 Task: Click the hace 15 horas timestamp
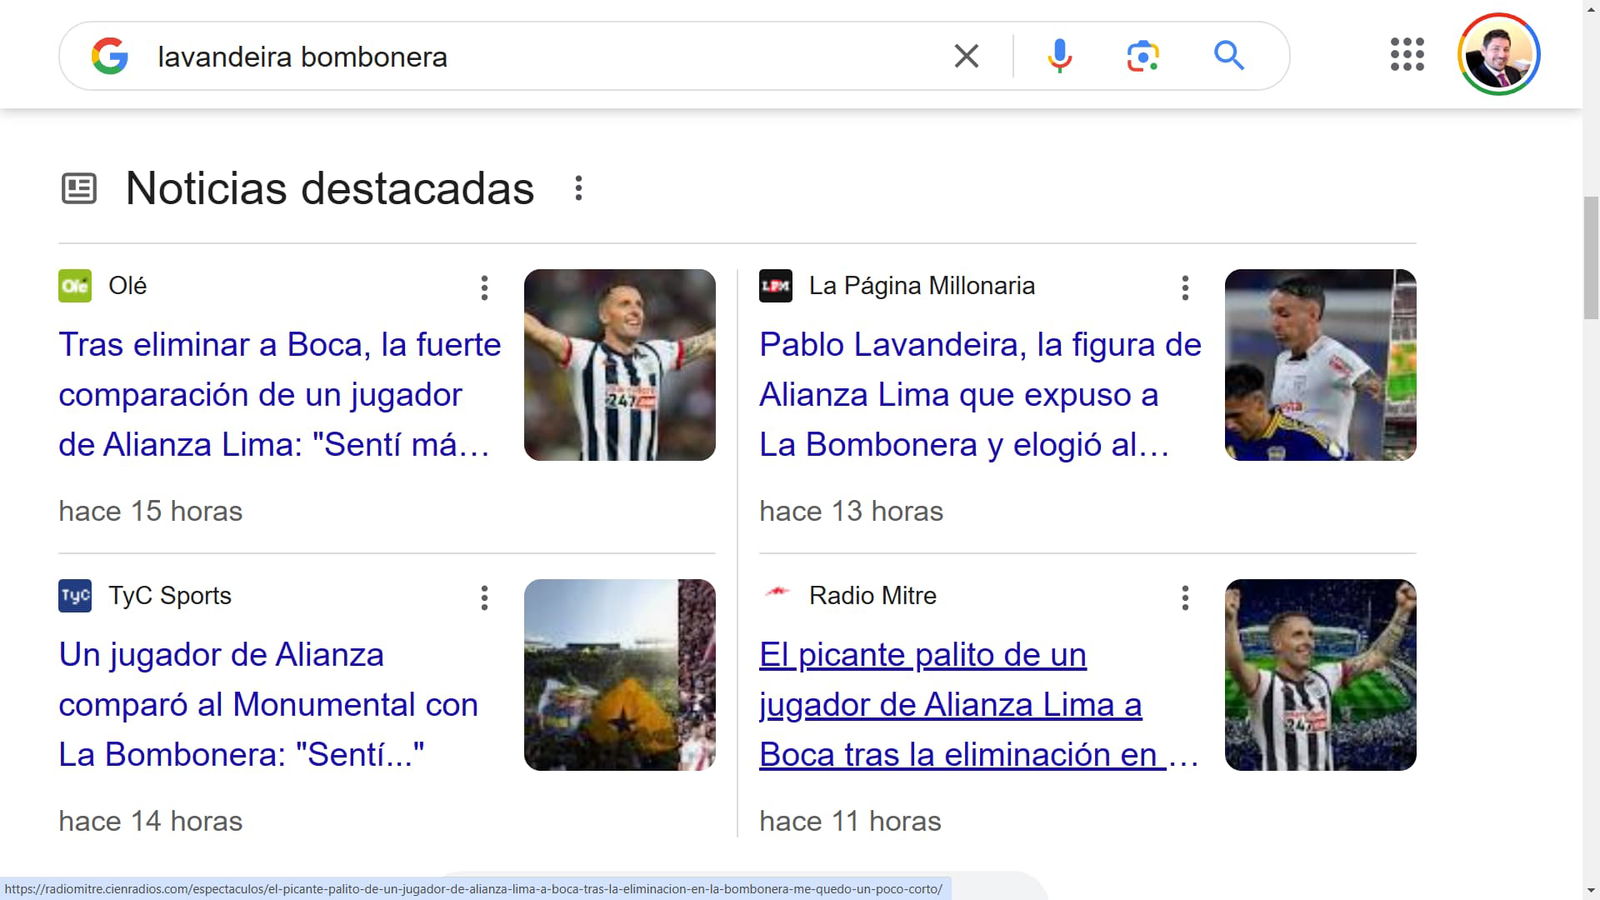[151, 511]
